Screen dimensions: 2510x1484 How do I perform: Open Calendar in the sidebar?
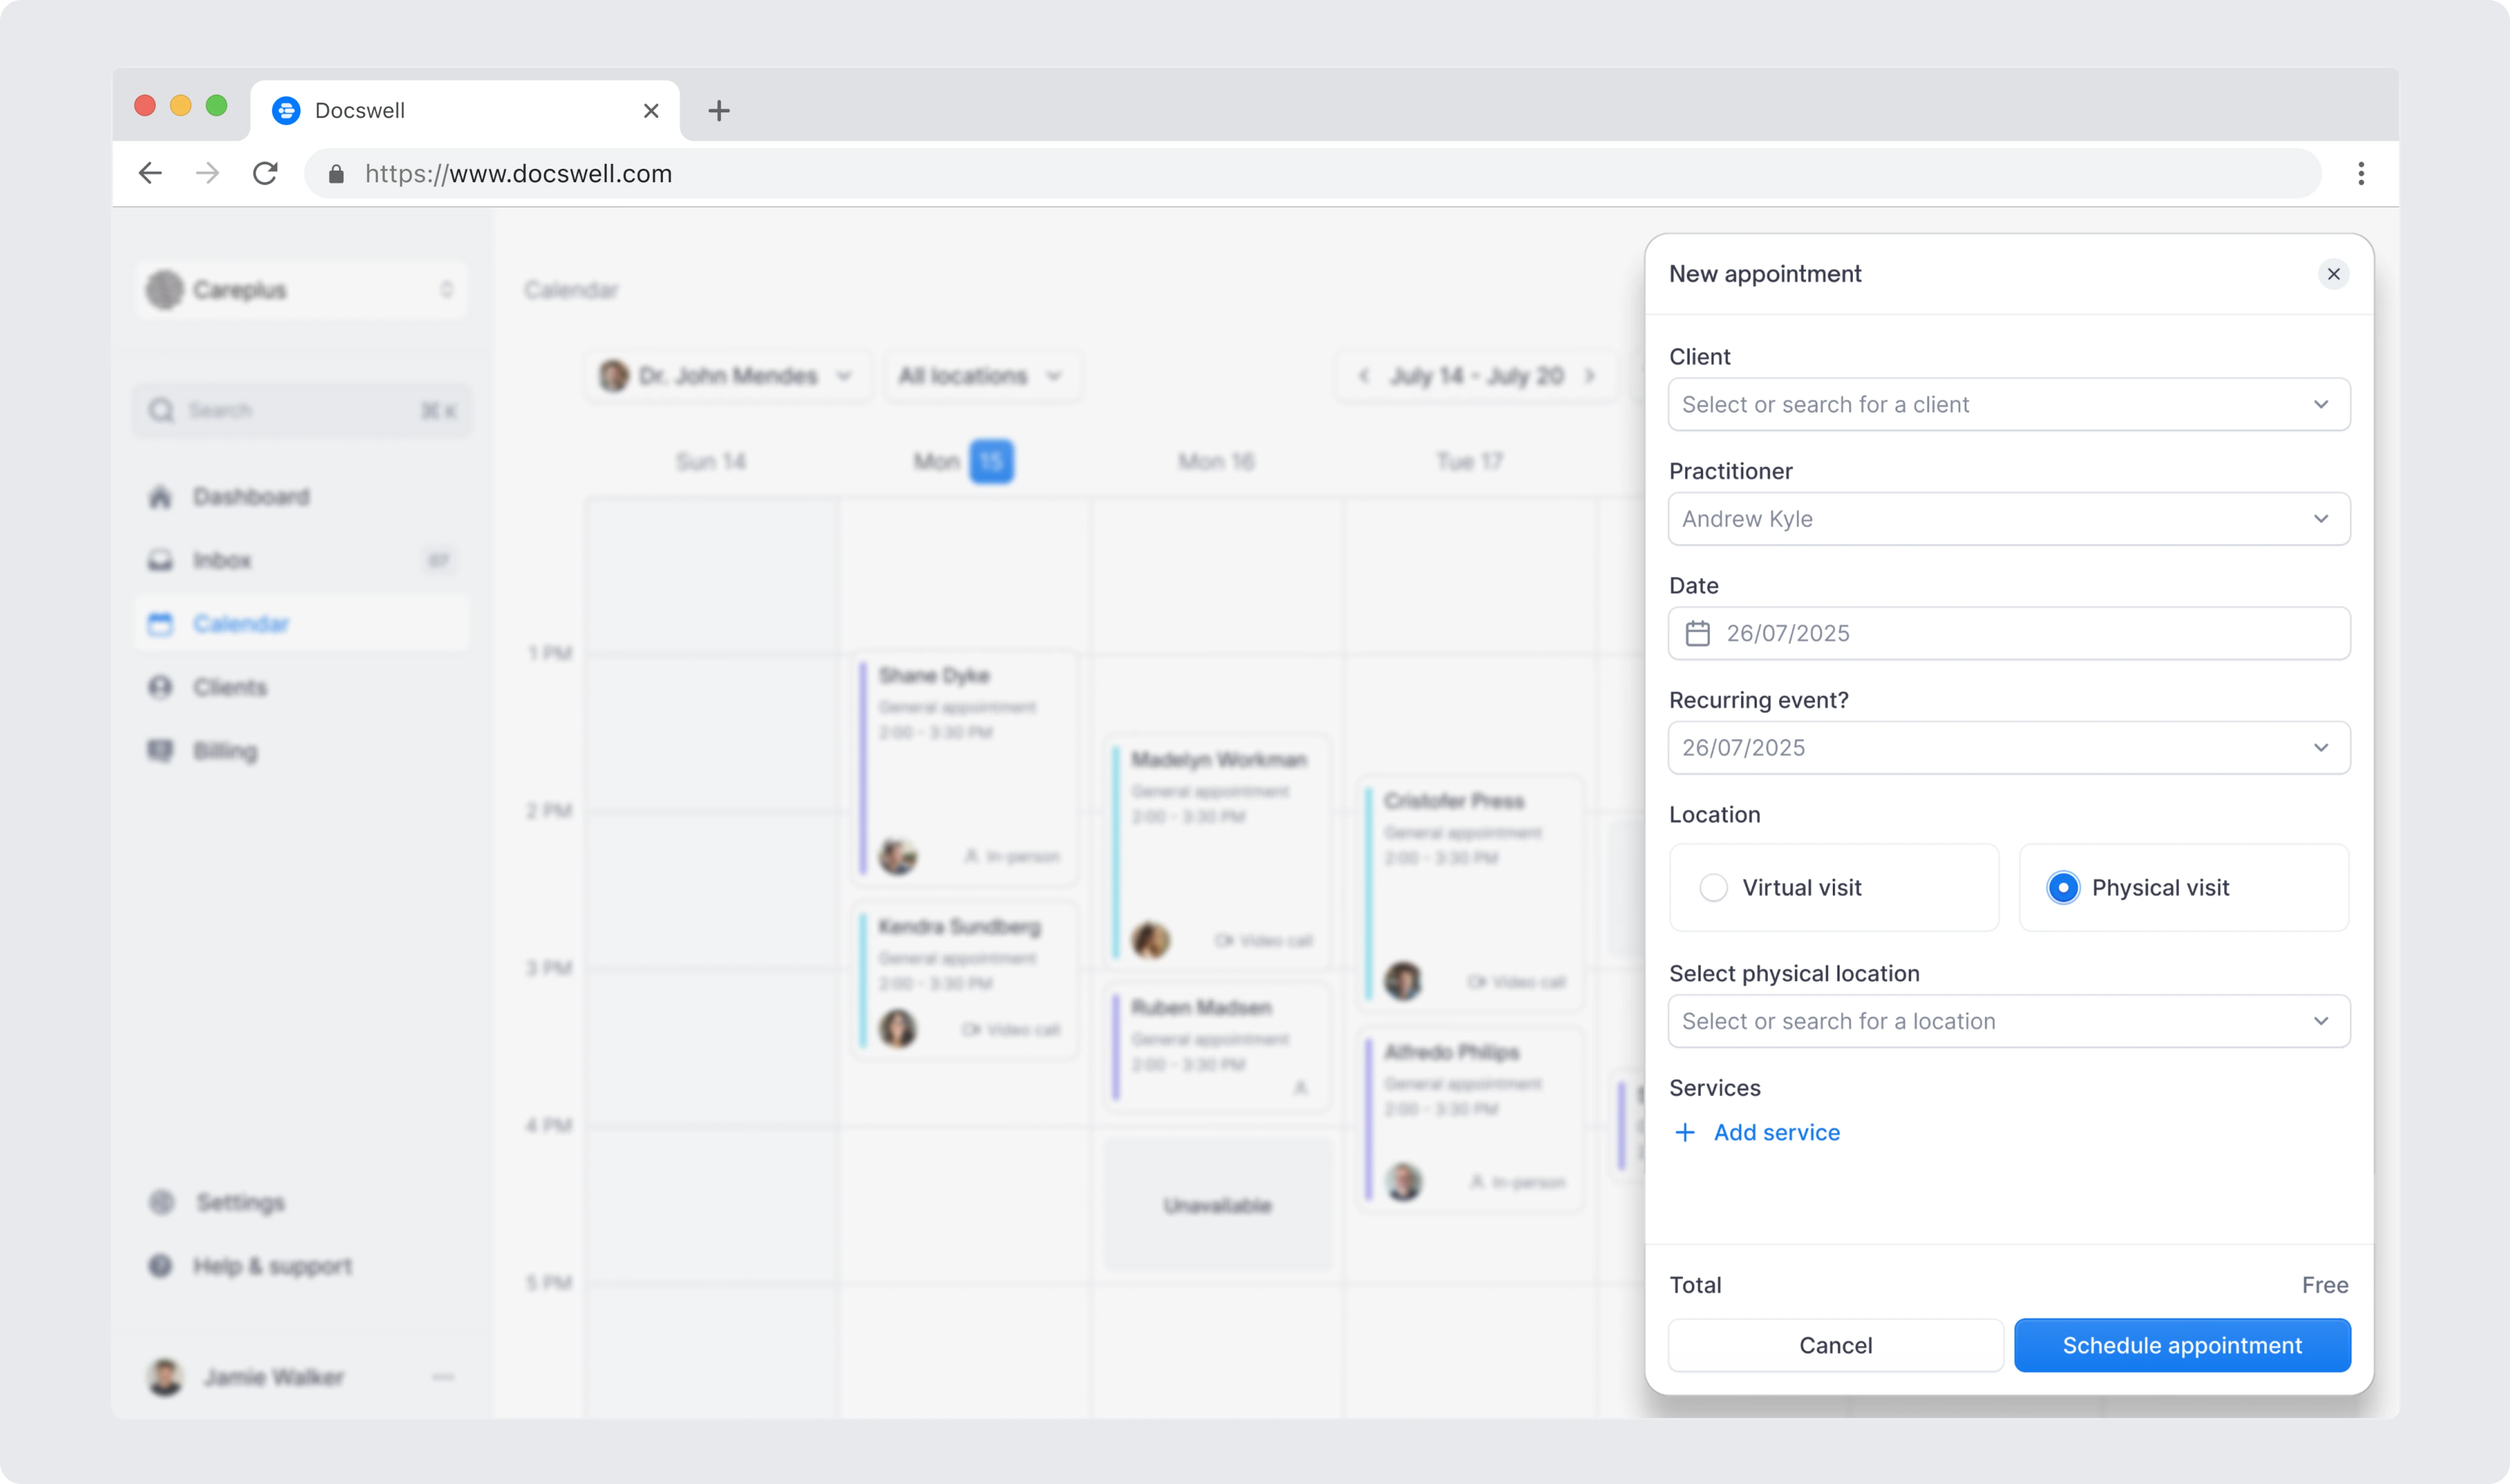(241, 623)
